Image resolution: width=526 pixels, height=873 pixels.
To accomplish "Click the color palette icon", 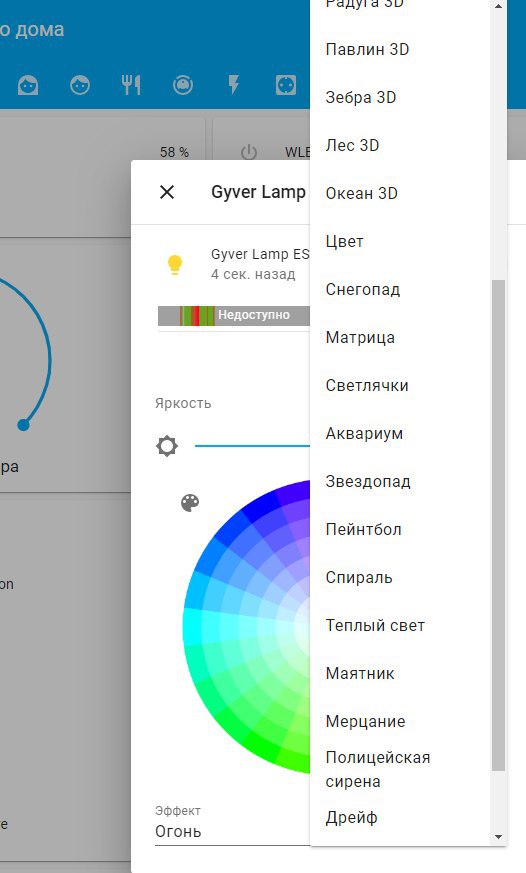I will point(190,503).
